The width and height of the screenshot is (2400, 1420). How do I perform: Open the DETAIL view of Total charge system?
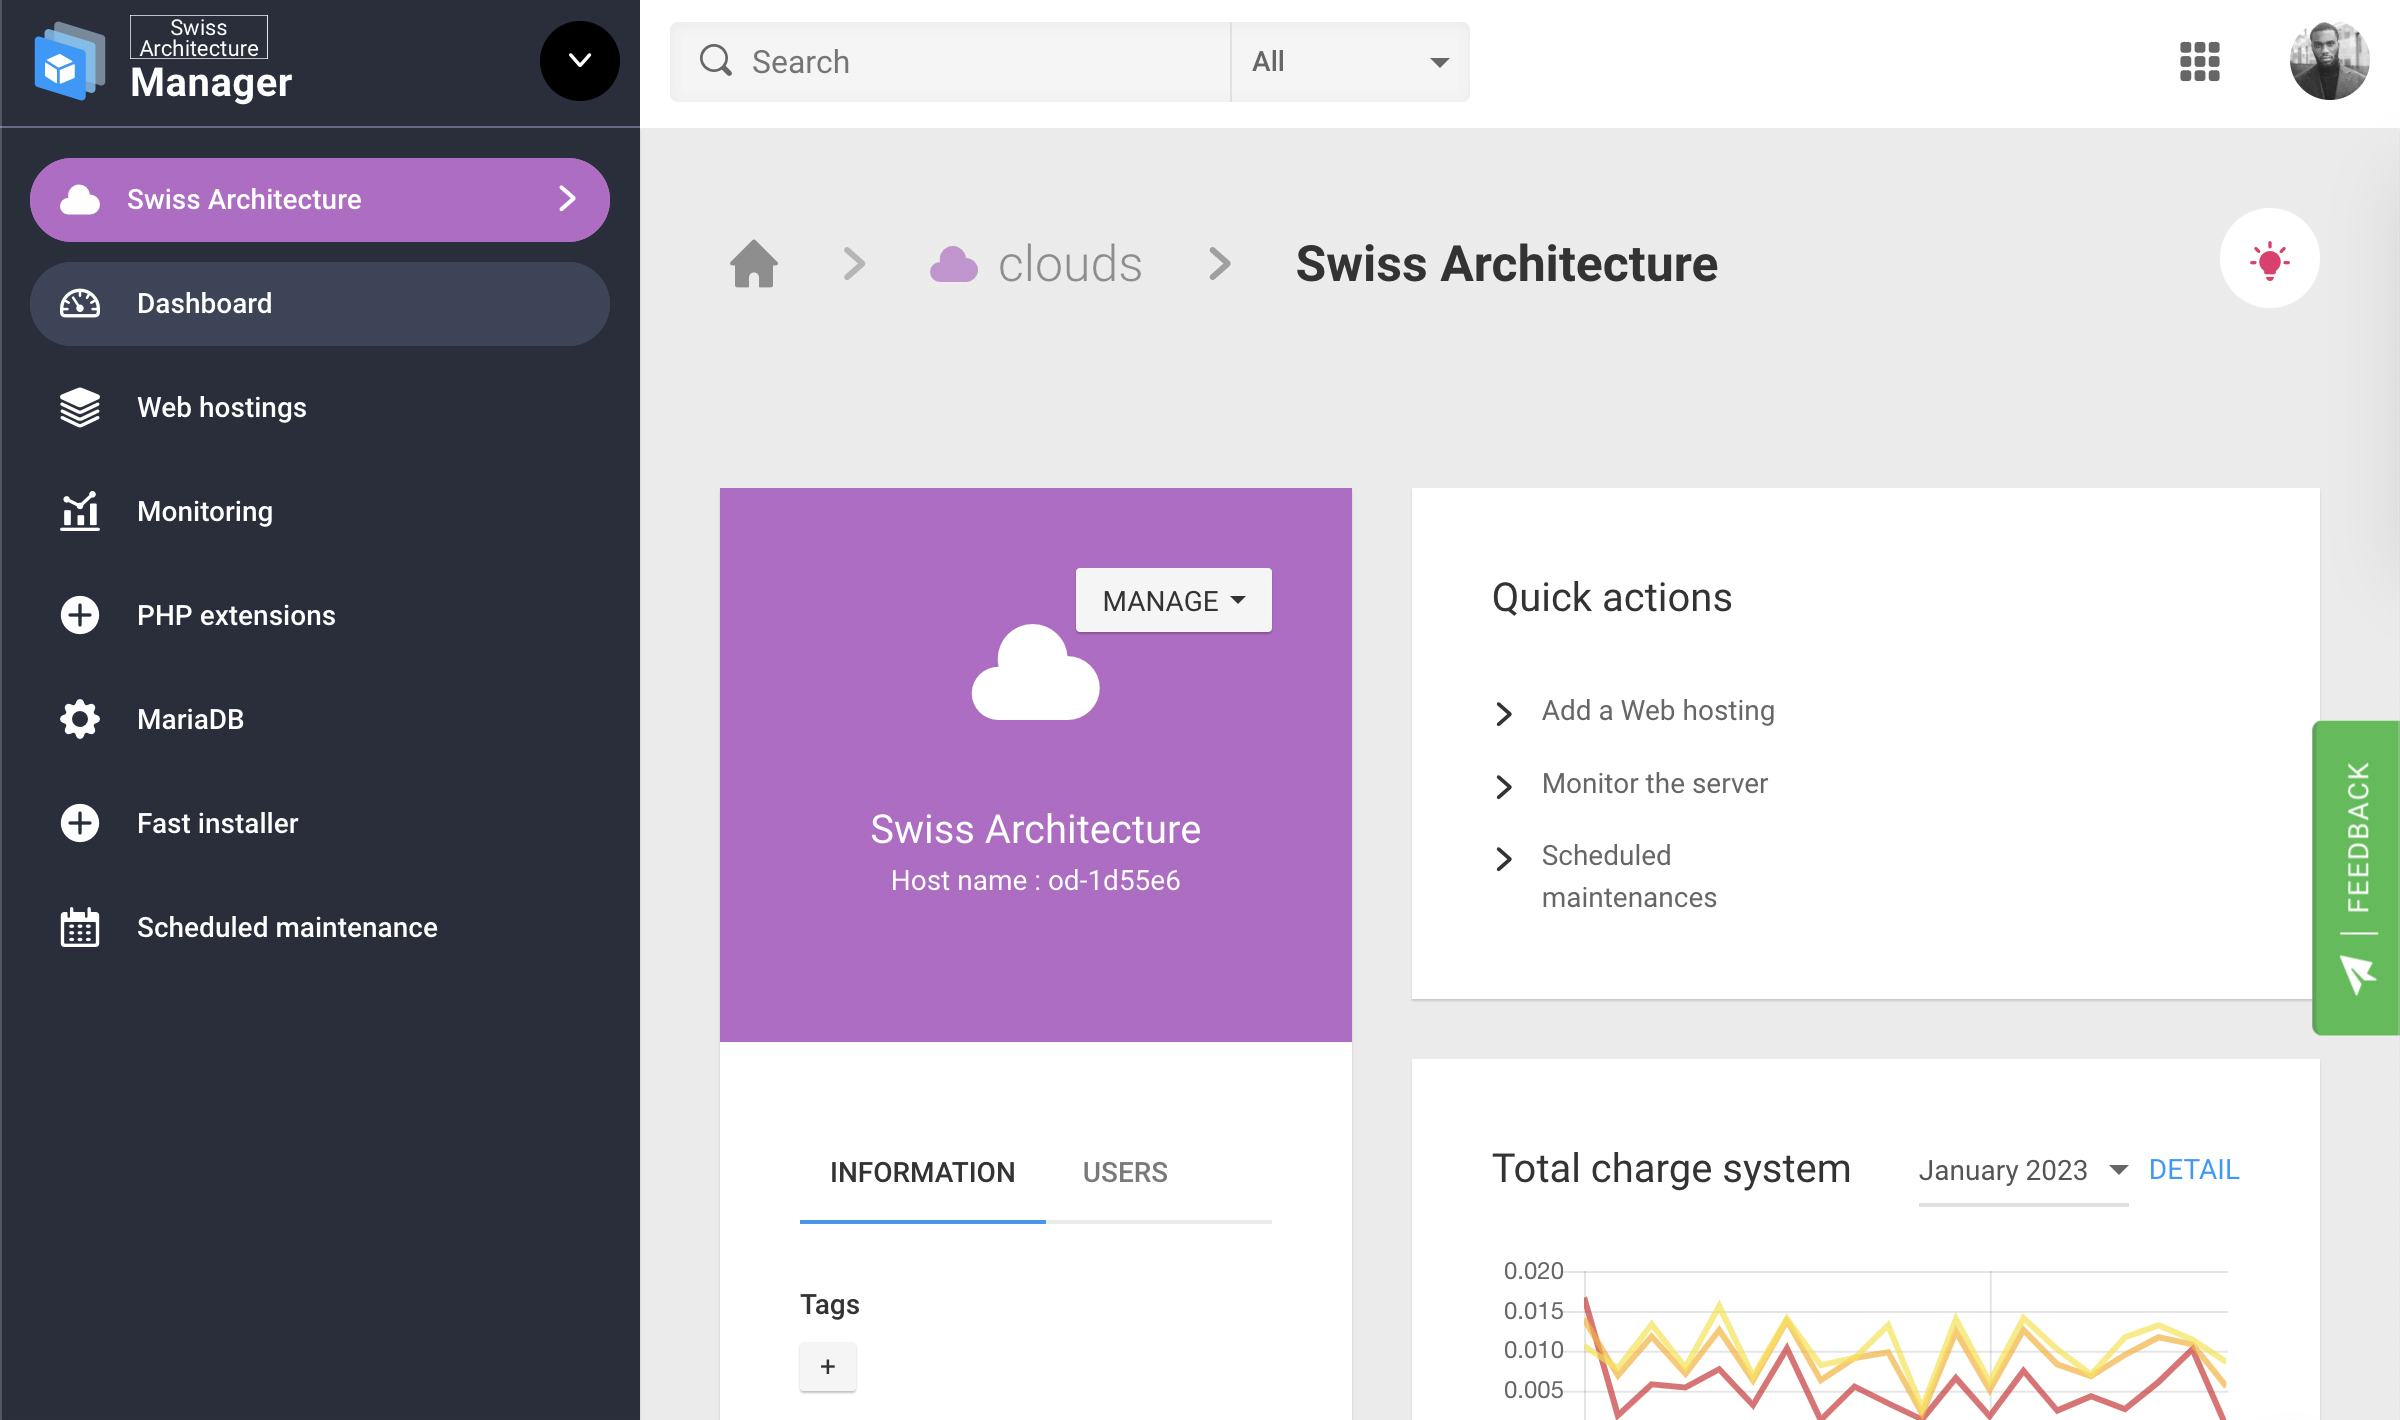2194,1168
